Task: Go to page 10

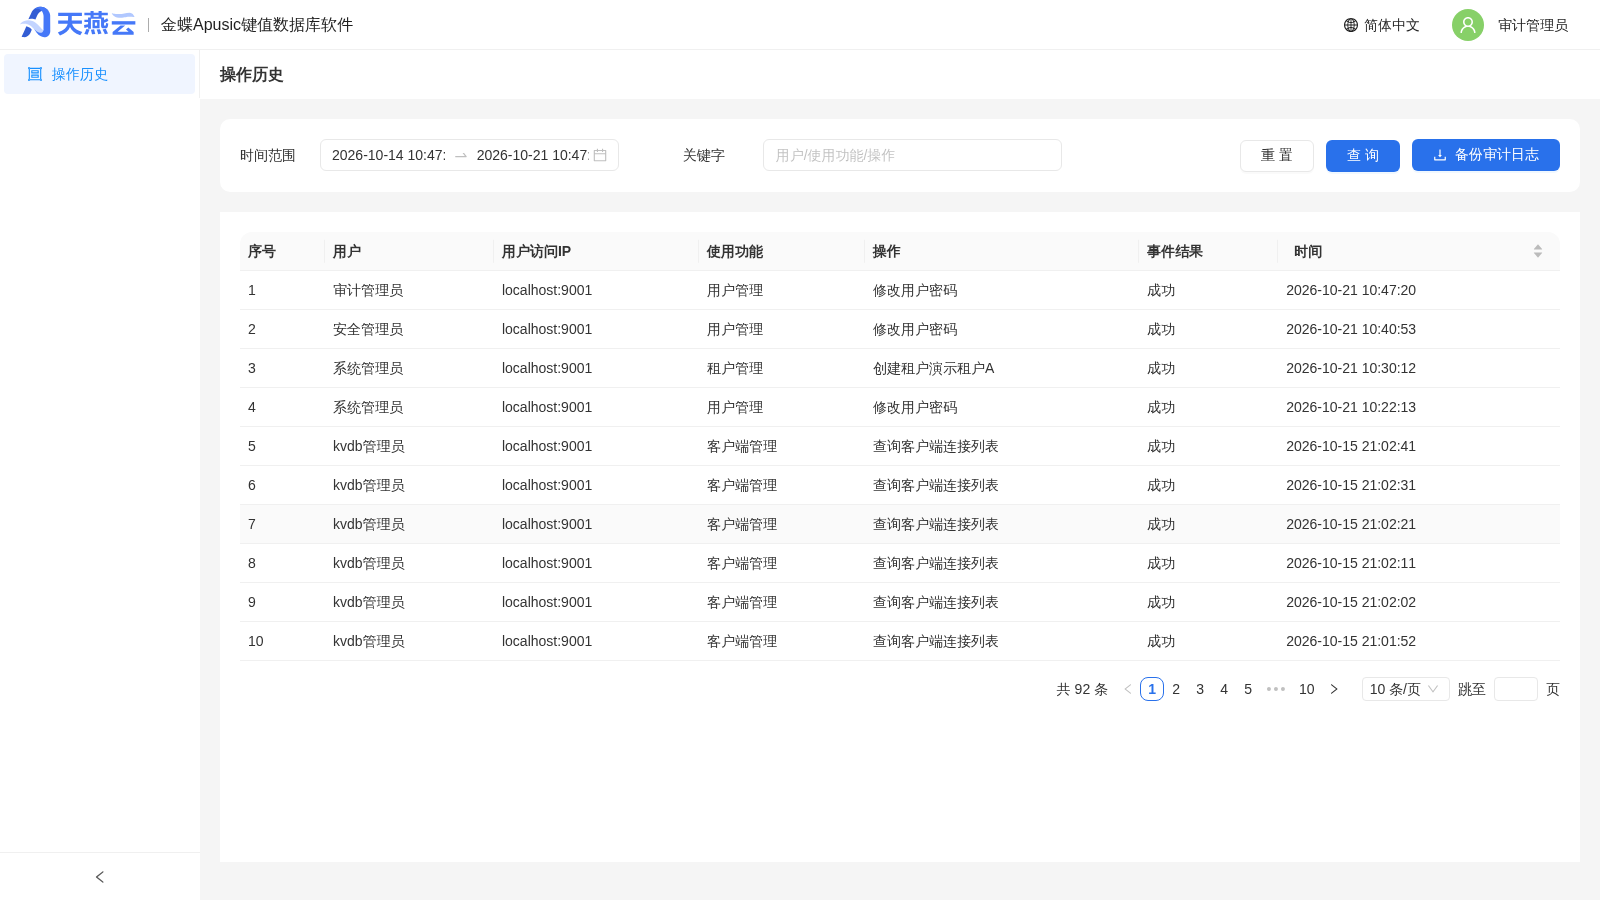Action: [x=1307, y=689]
